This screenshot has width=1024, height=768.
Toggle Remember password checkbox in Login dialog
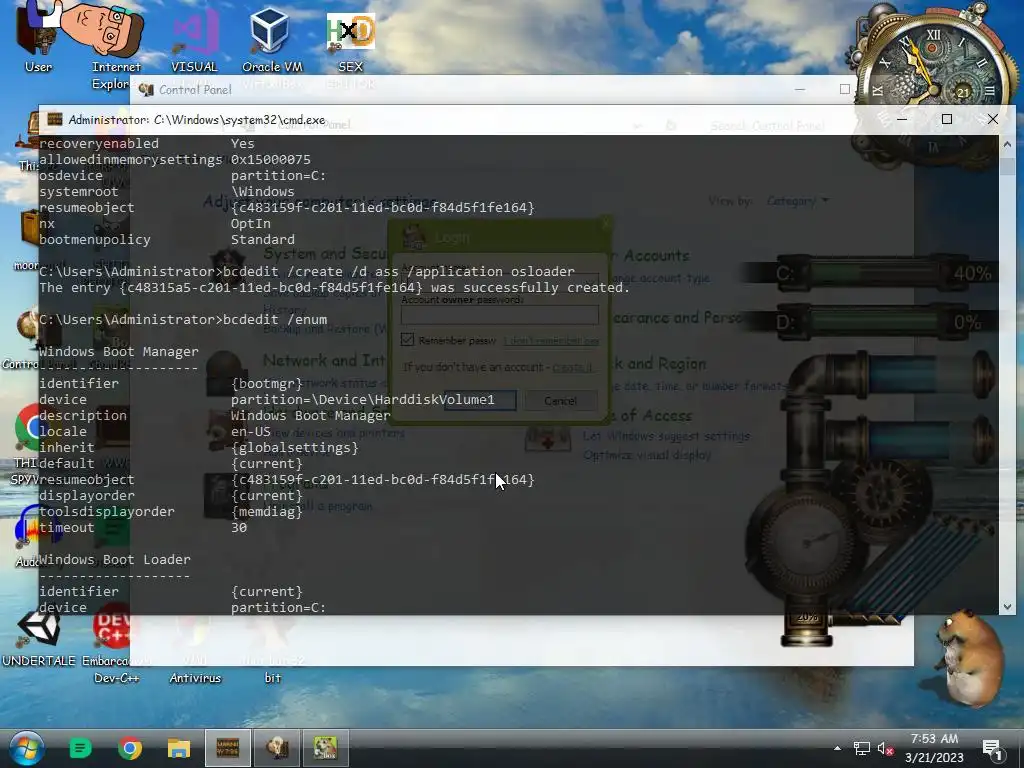pyautogui.click(x=408, y=340)
